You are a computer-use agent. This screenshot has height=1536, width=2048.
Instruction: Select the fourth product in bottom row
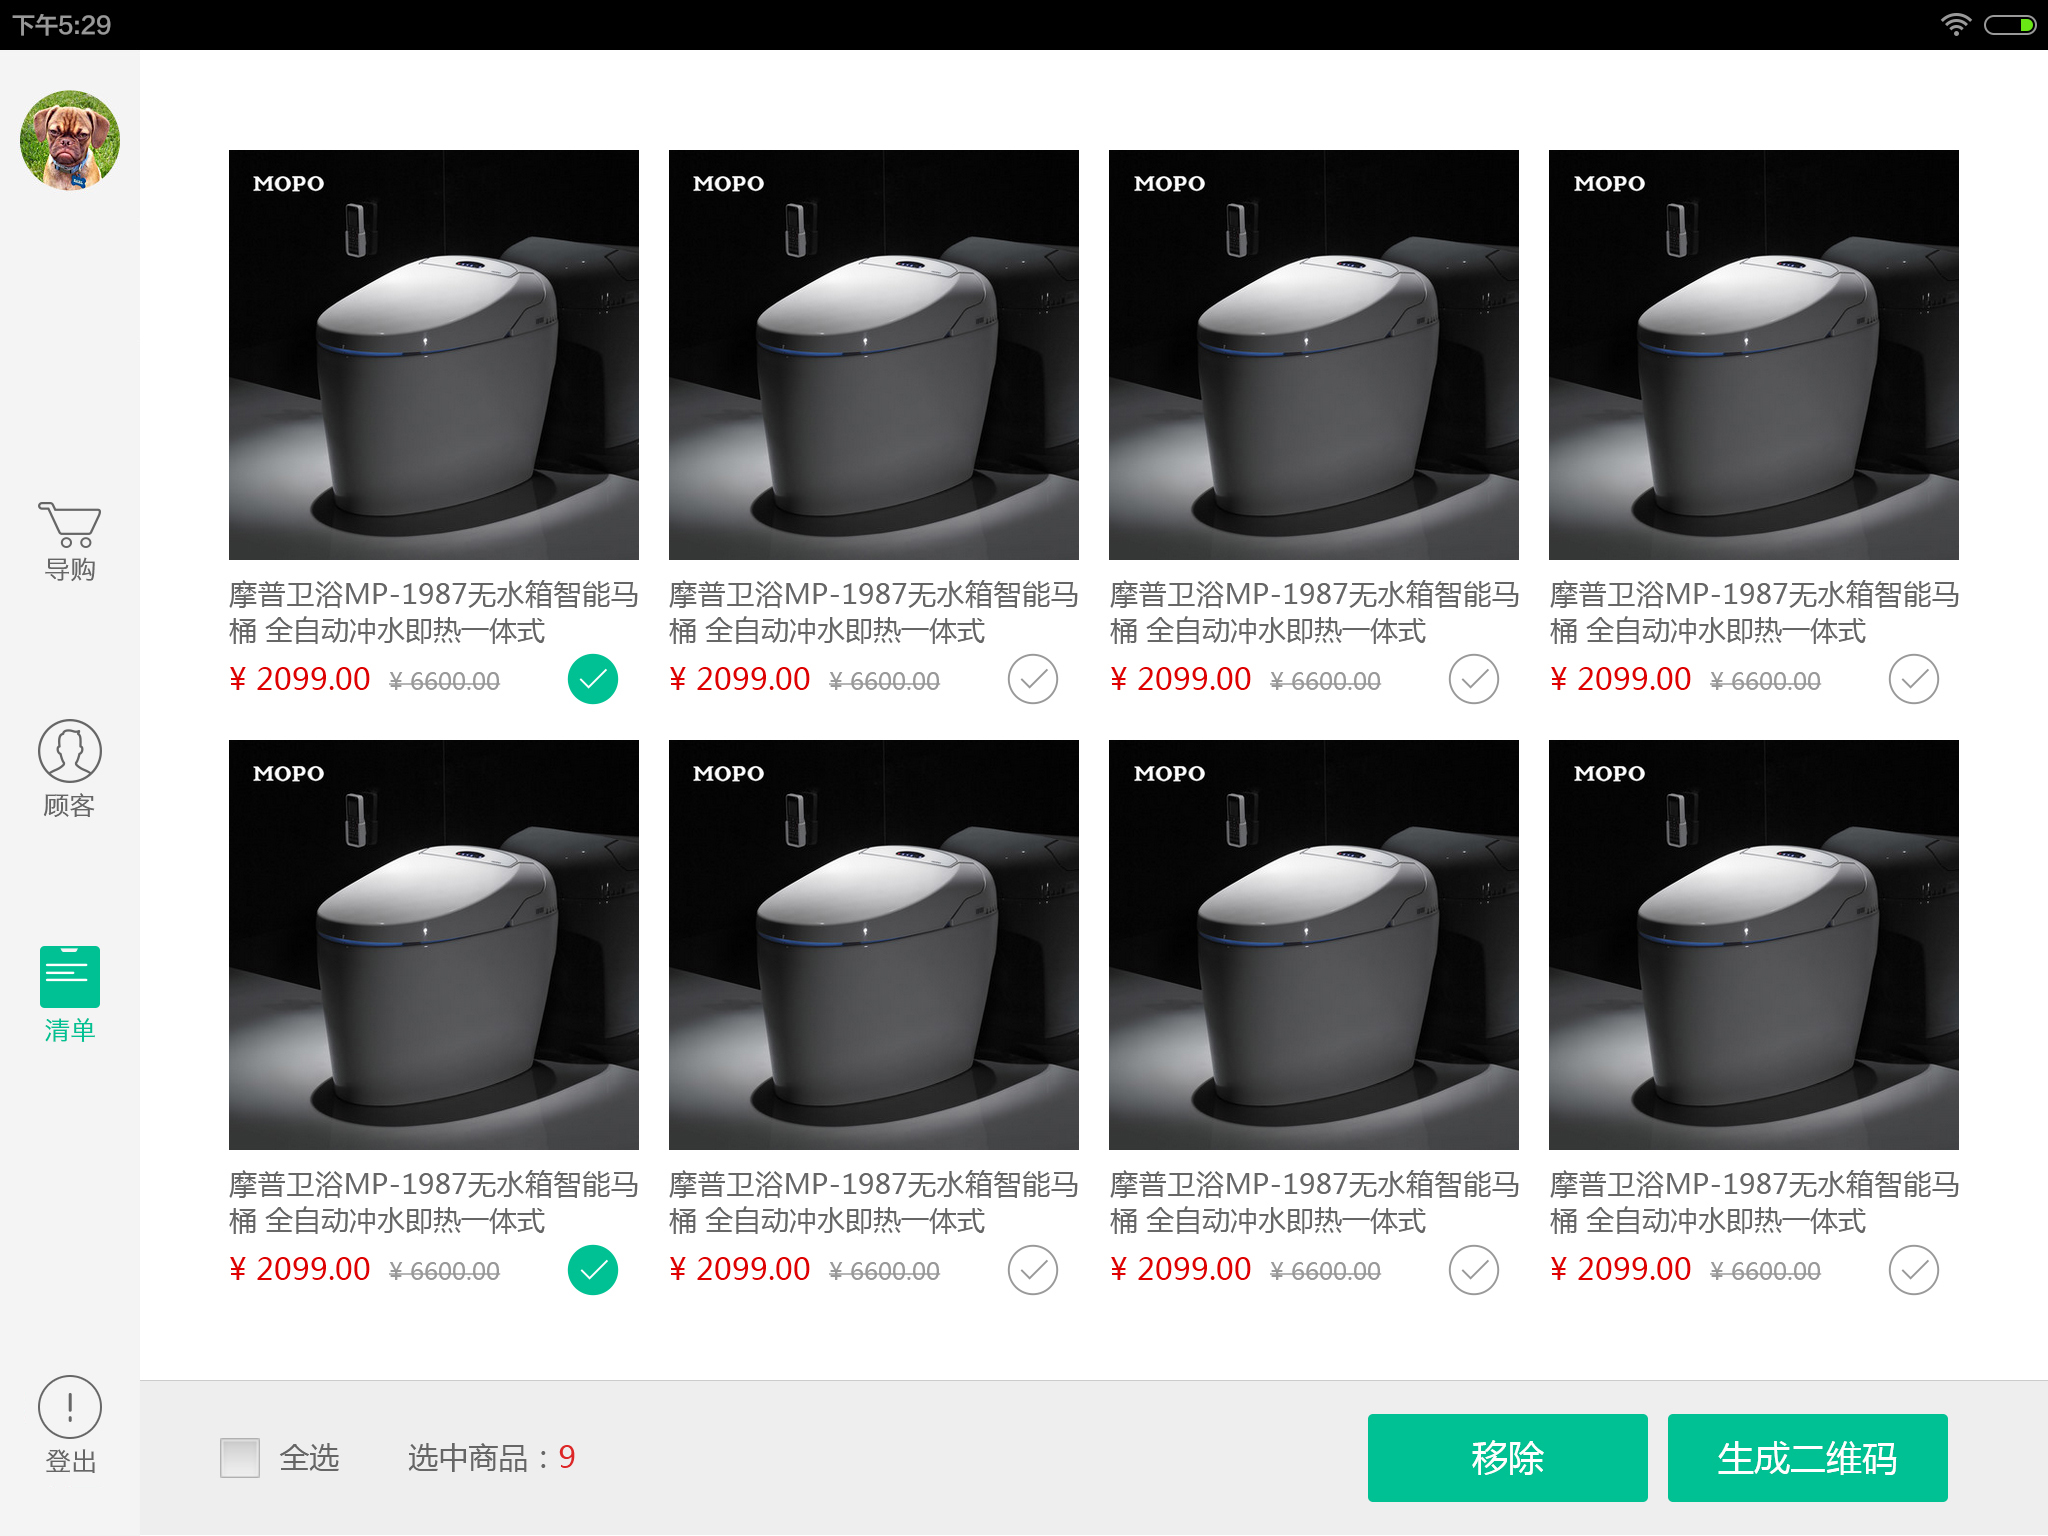1914,1270
